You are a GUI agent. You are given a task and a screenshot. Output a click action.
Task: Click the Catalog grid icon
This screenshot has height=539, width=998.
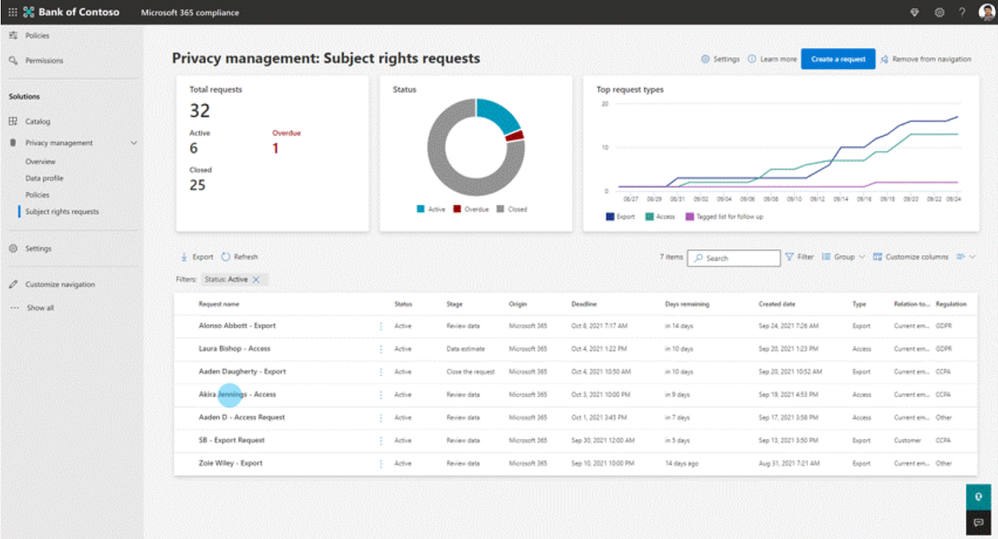pos(13,121)
